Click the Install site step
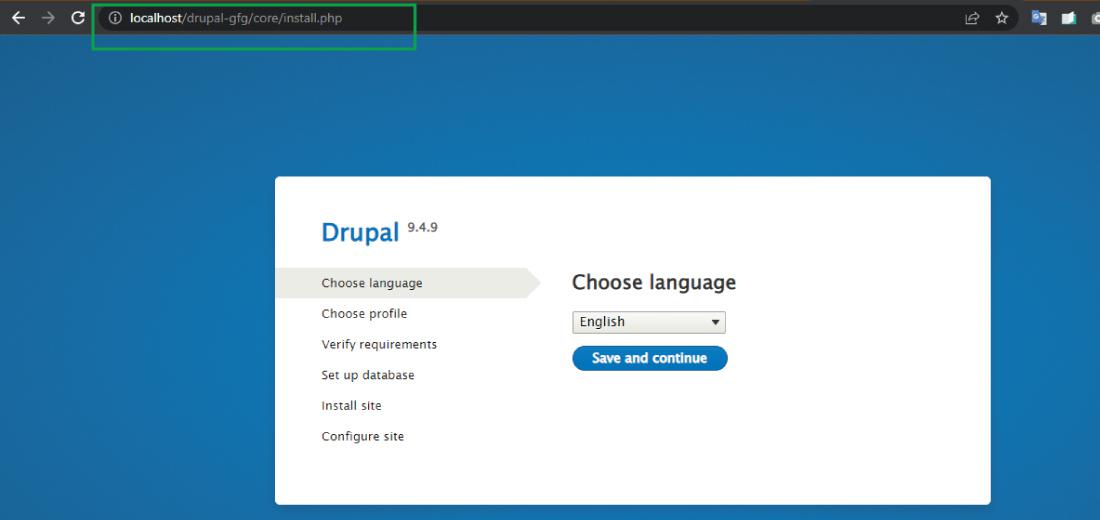Image resolution: width=1100 pixels, height=520 pixels. tap(351, 406)
